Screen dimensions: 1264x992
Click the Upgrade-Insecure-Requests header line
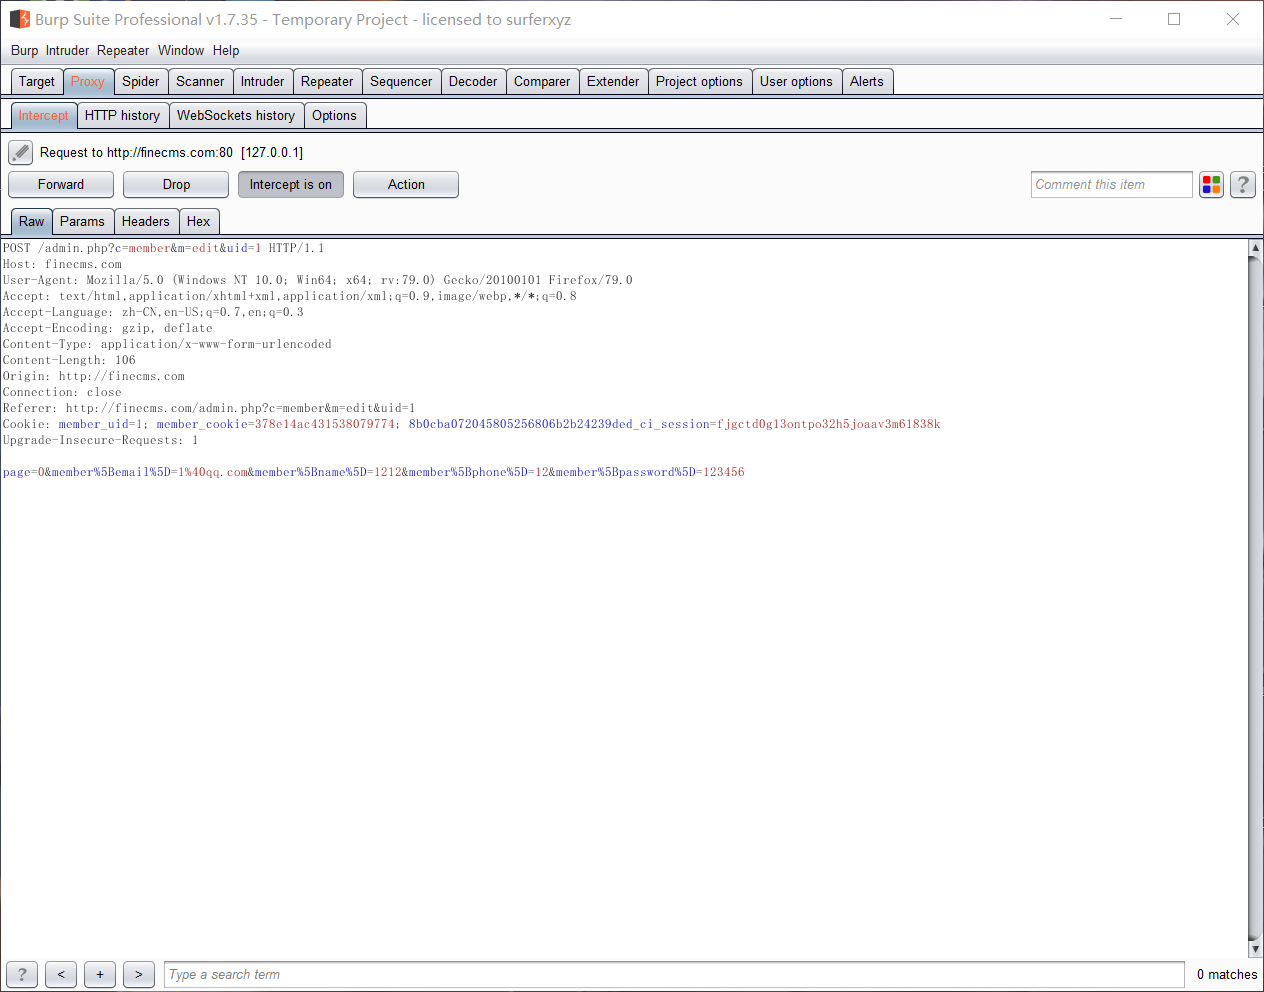pyautogui.click(x=100, y=440)
